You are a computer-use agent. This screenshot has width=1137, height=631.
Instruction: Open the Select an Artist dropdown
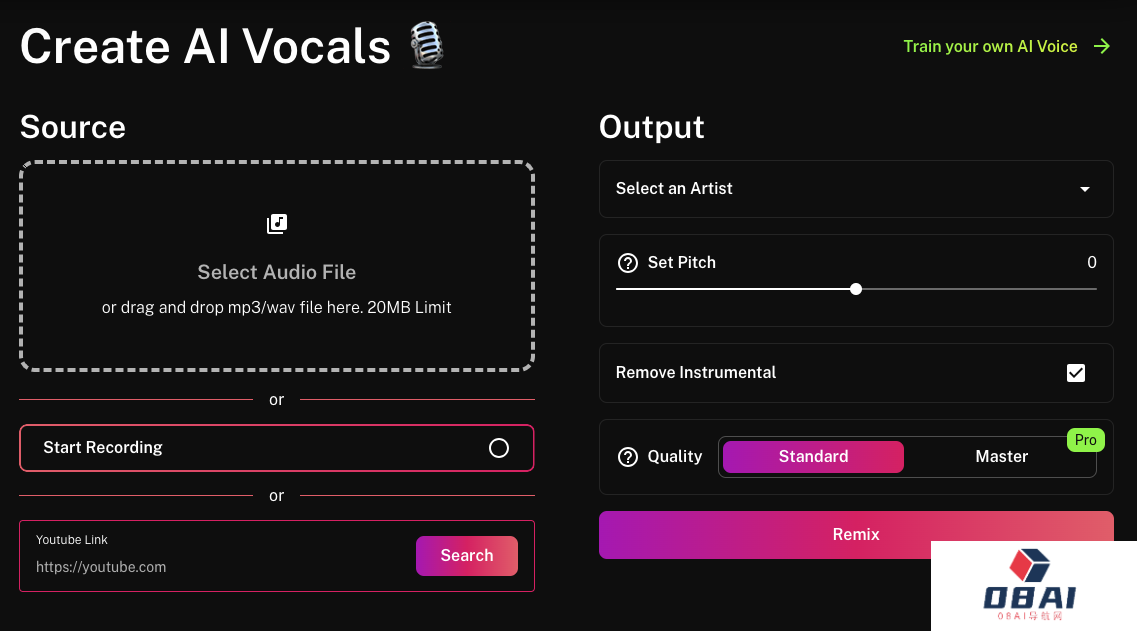856,189
